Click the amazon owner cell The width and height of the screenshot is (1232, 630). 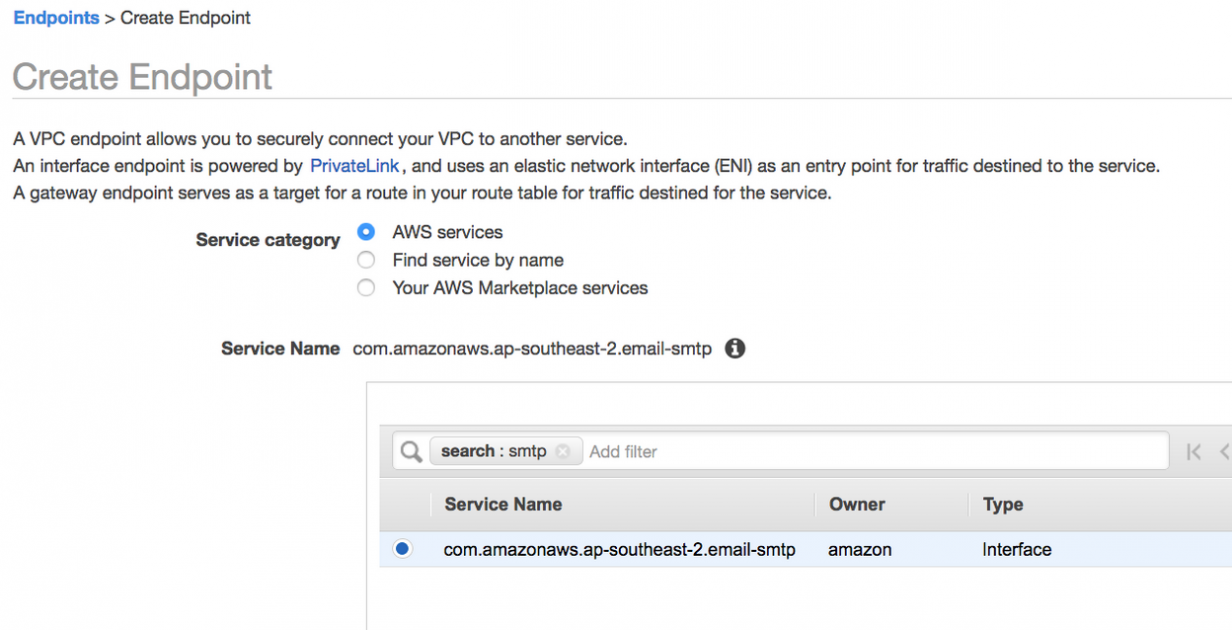pos(860,549)
